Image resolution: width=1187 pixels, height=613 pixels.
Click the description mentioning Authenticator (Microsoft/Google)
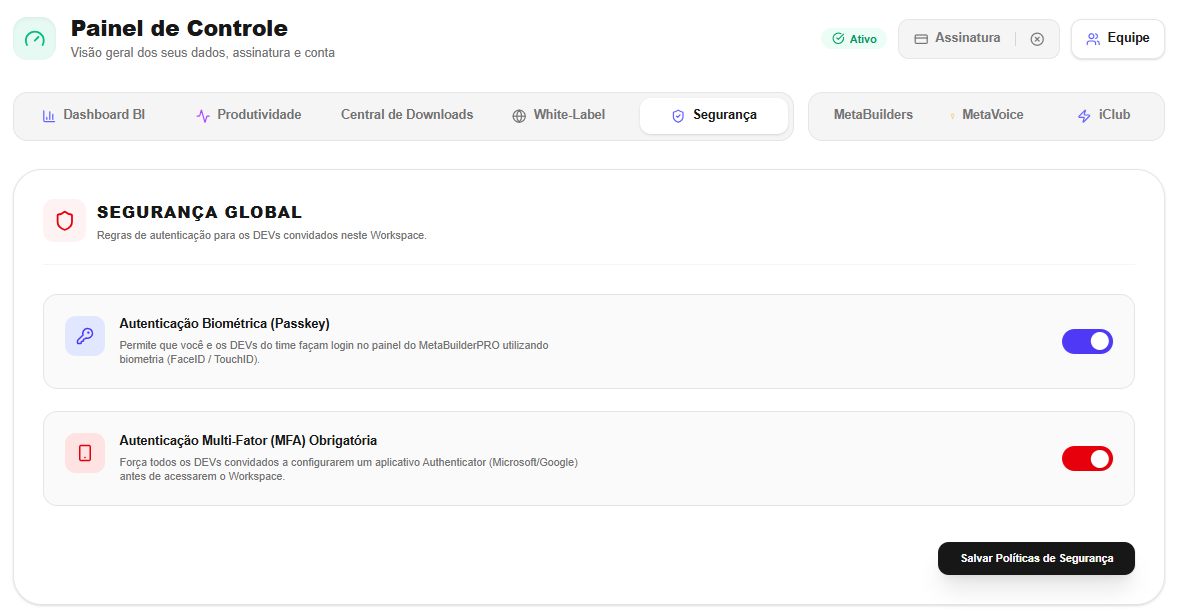click(348, 469)
